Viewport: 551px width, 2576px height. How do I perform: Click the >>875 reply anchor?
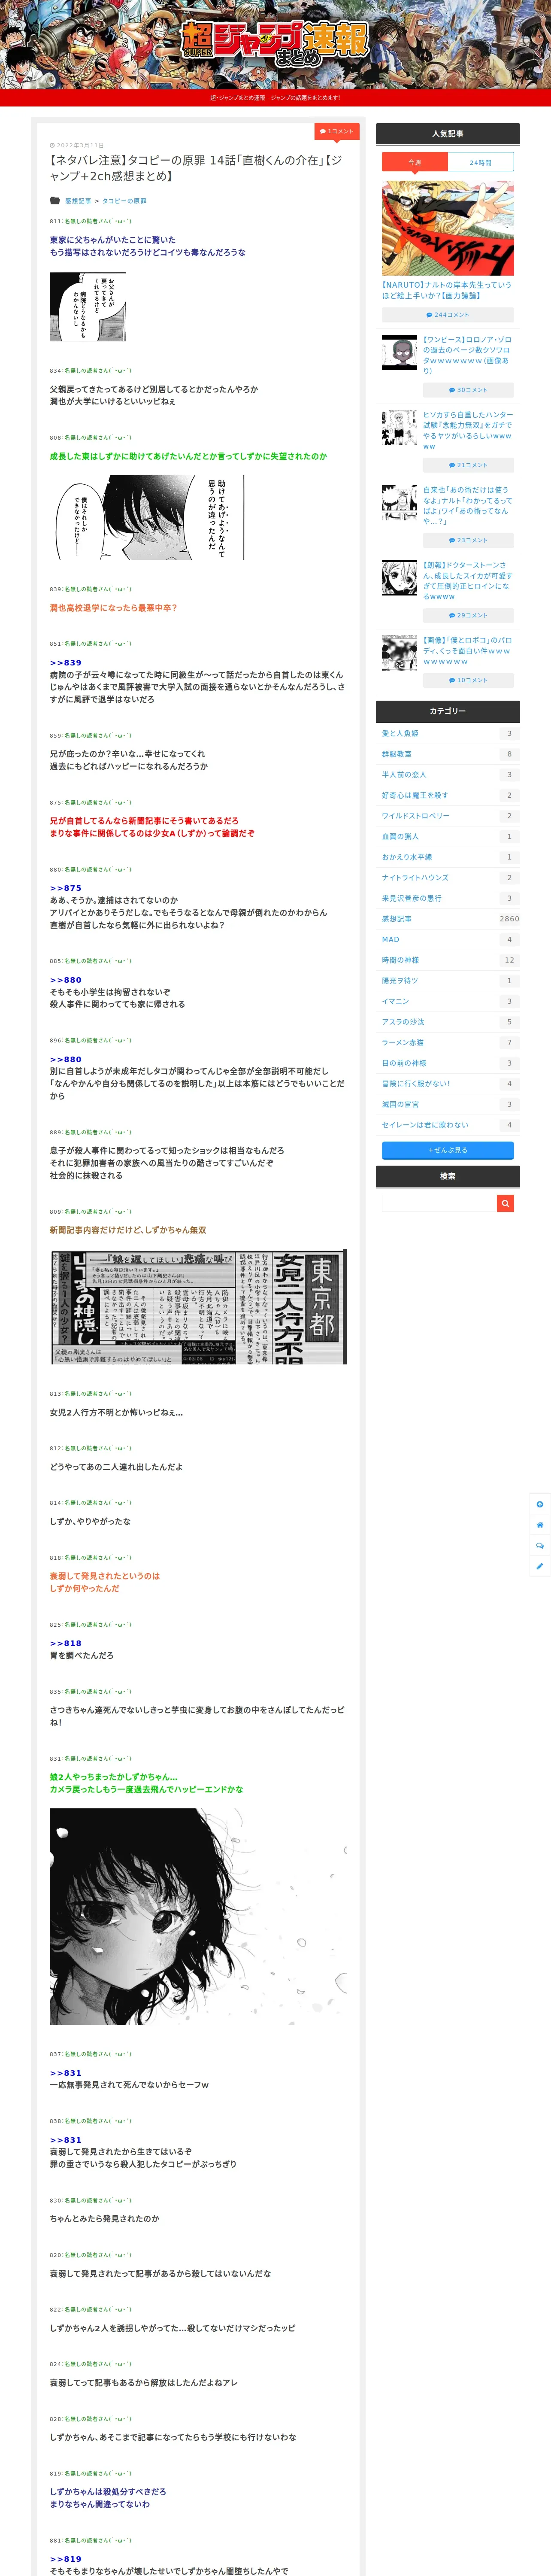click(x=66, y=888)
